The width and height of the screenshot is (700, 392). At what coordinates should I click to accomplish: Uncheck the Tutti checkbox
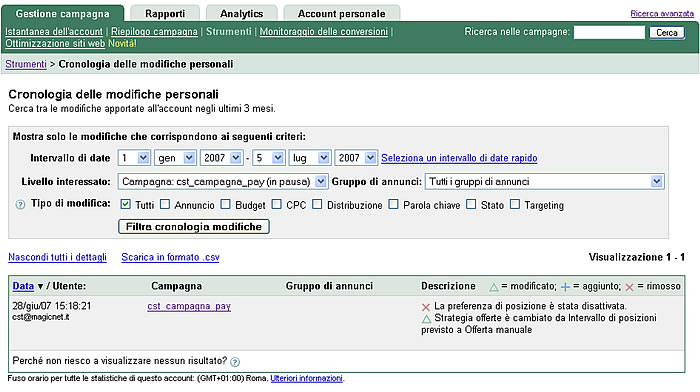tap(125, 204)
